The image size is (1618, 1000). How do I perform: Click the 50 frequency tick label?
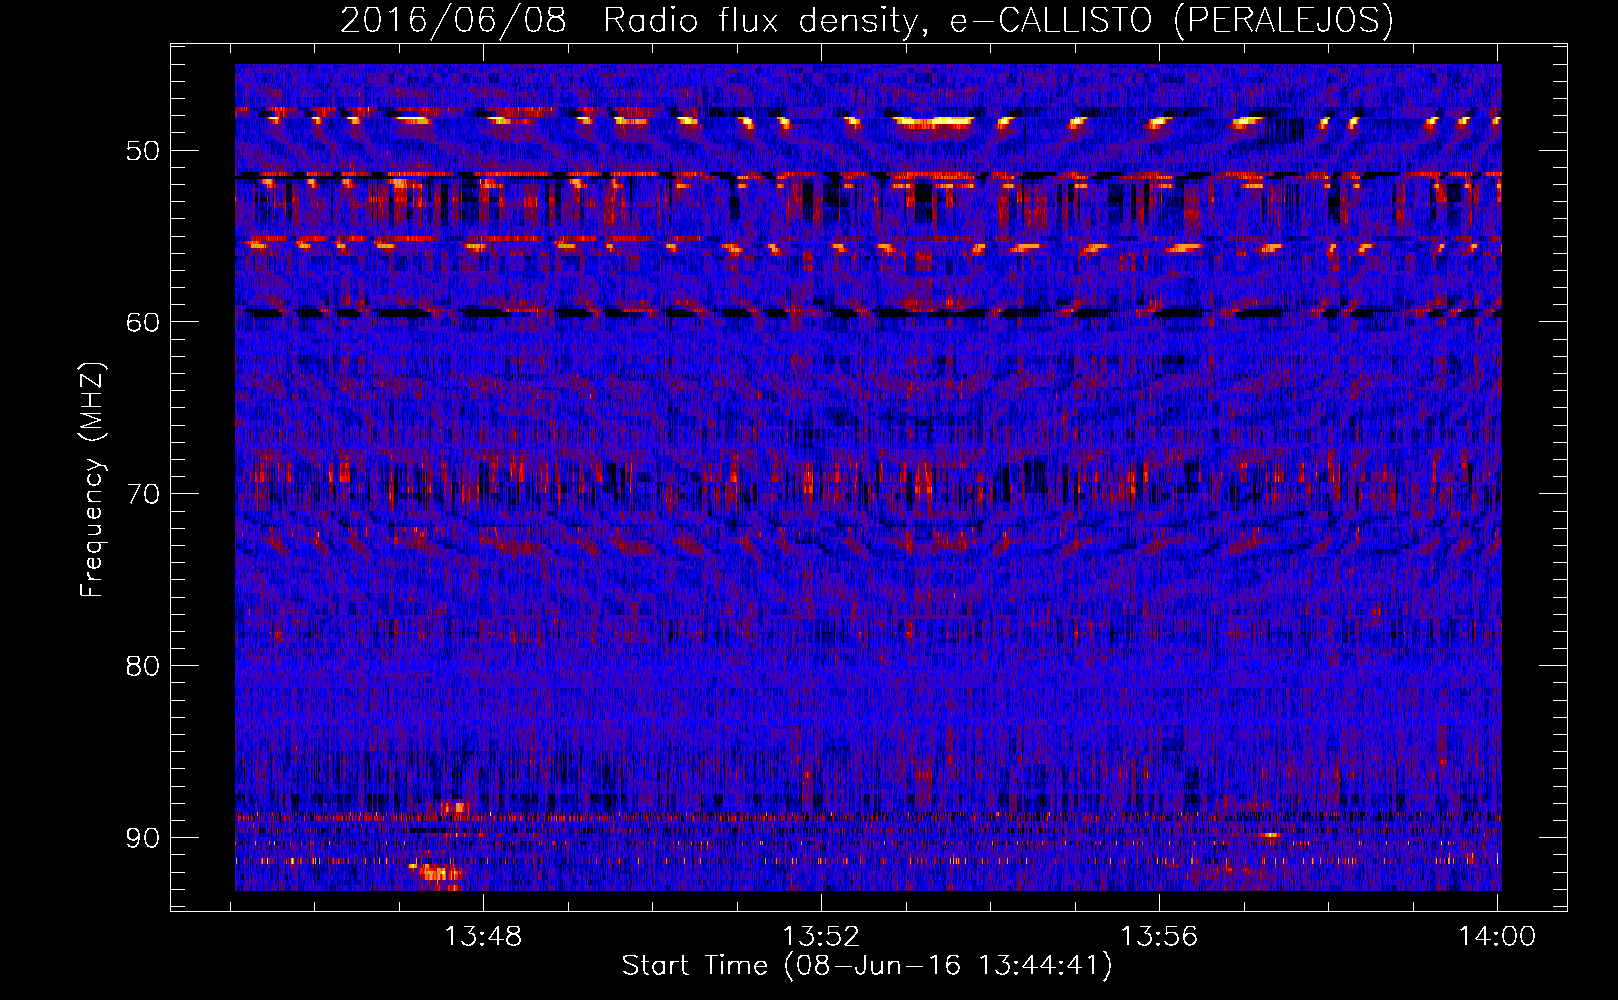pos(143,152)
